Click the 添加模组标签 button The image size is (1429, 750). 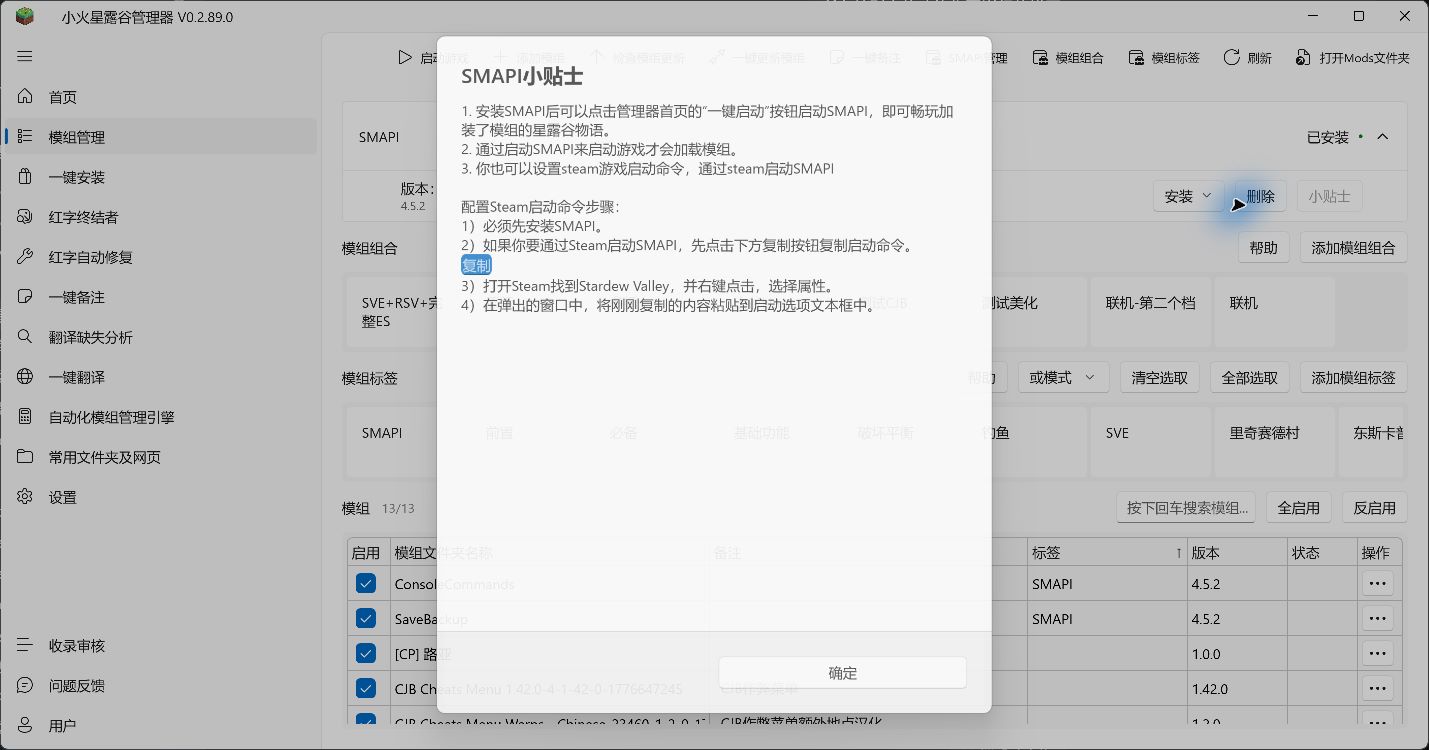(x=1353, y=378)
